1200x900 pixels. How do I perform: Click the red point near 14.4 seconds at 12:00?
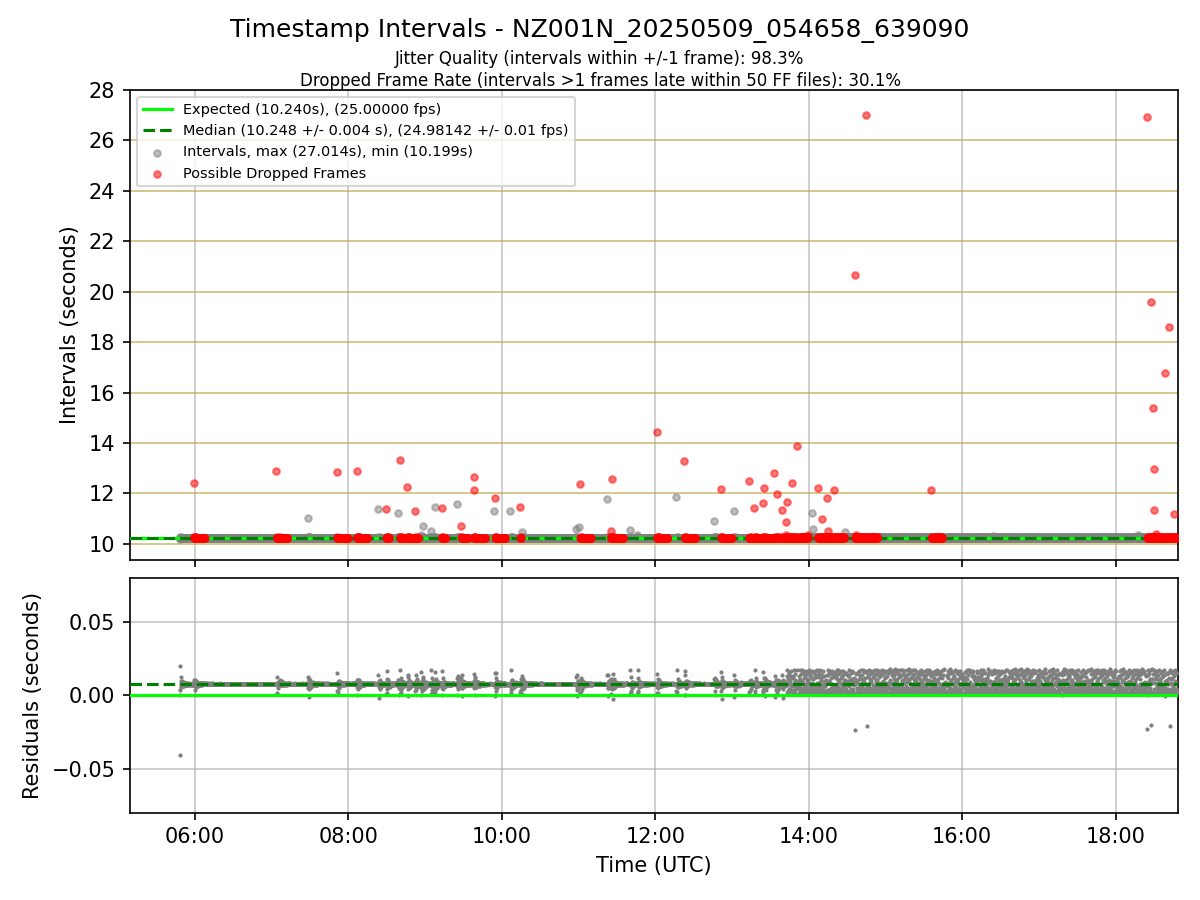657,432
